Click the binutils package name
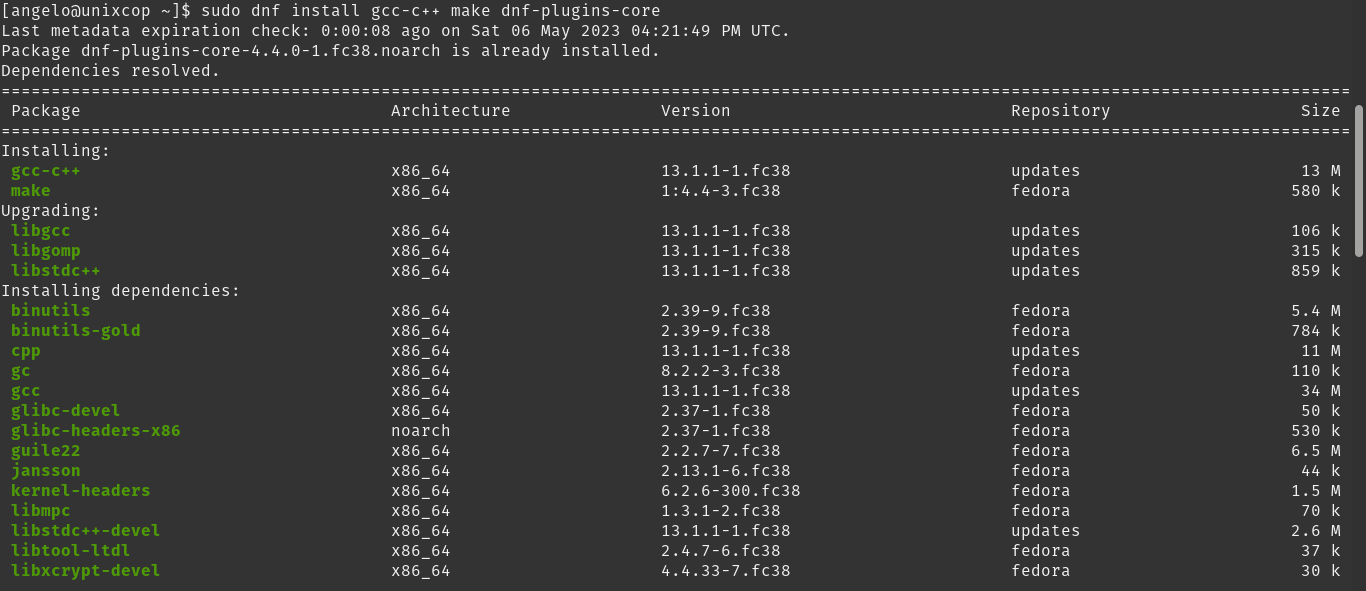 [51, 311]
